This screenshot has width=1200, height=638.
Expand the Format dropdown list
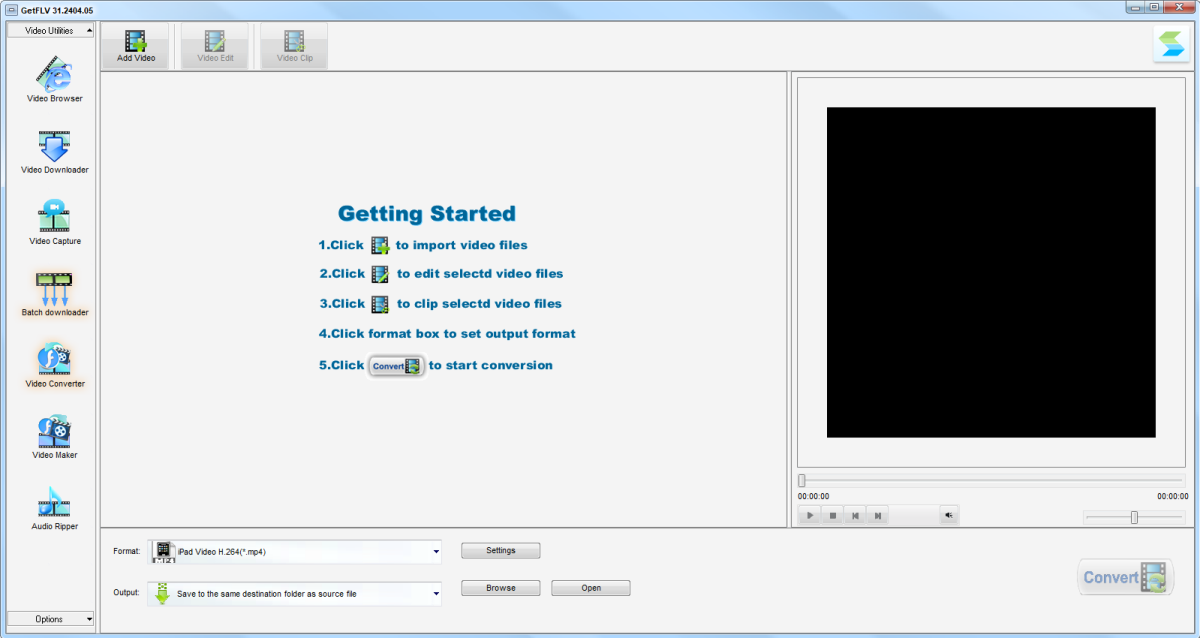pos(436,551)
